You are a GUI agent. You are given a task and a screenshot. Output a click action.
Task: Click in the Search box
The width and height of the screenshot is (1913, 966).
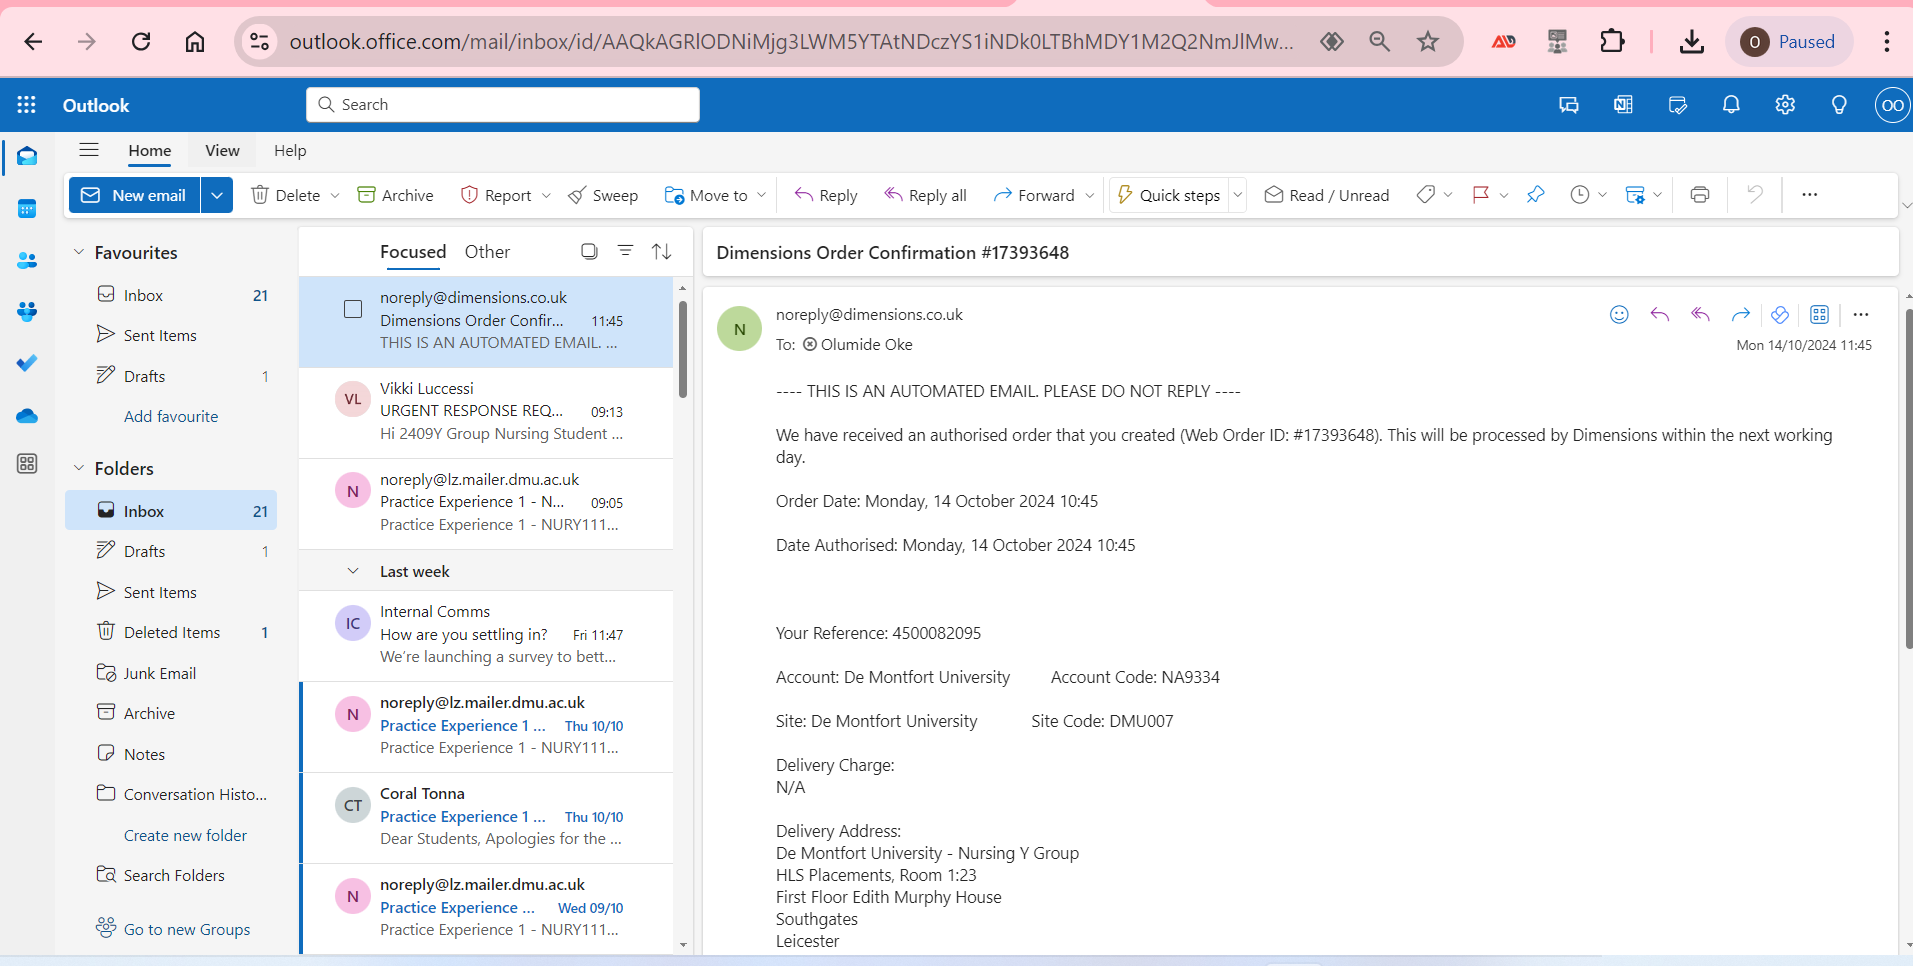[x=503, y=105]
